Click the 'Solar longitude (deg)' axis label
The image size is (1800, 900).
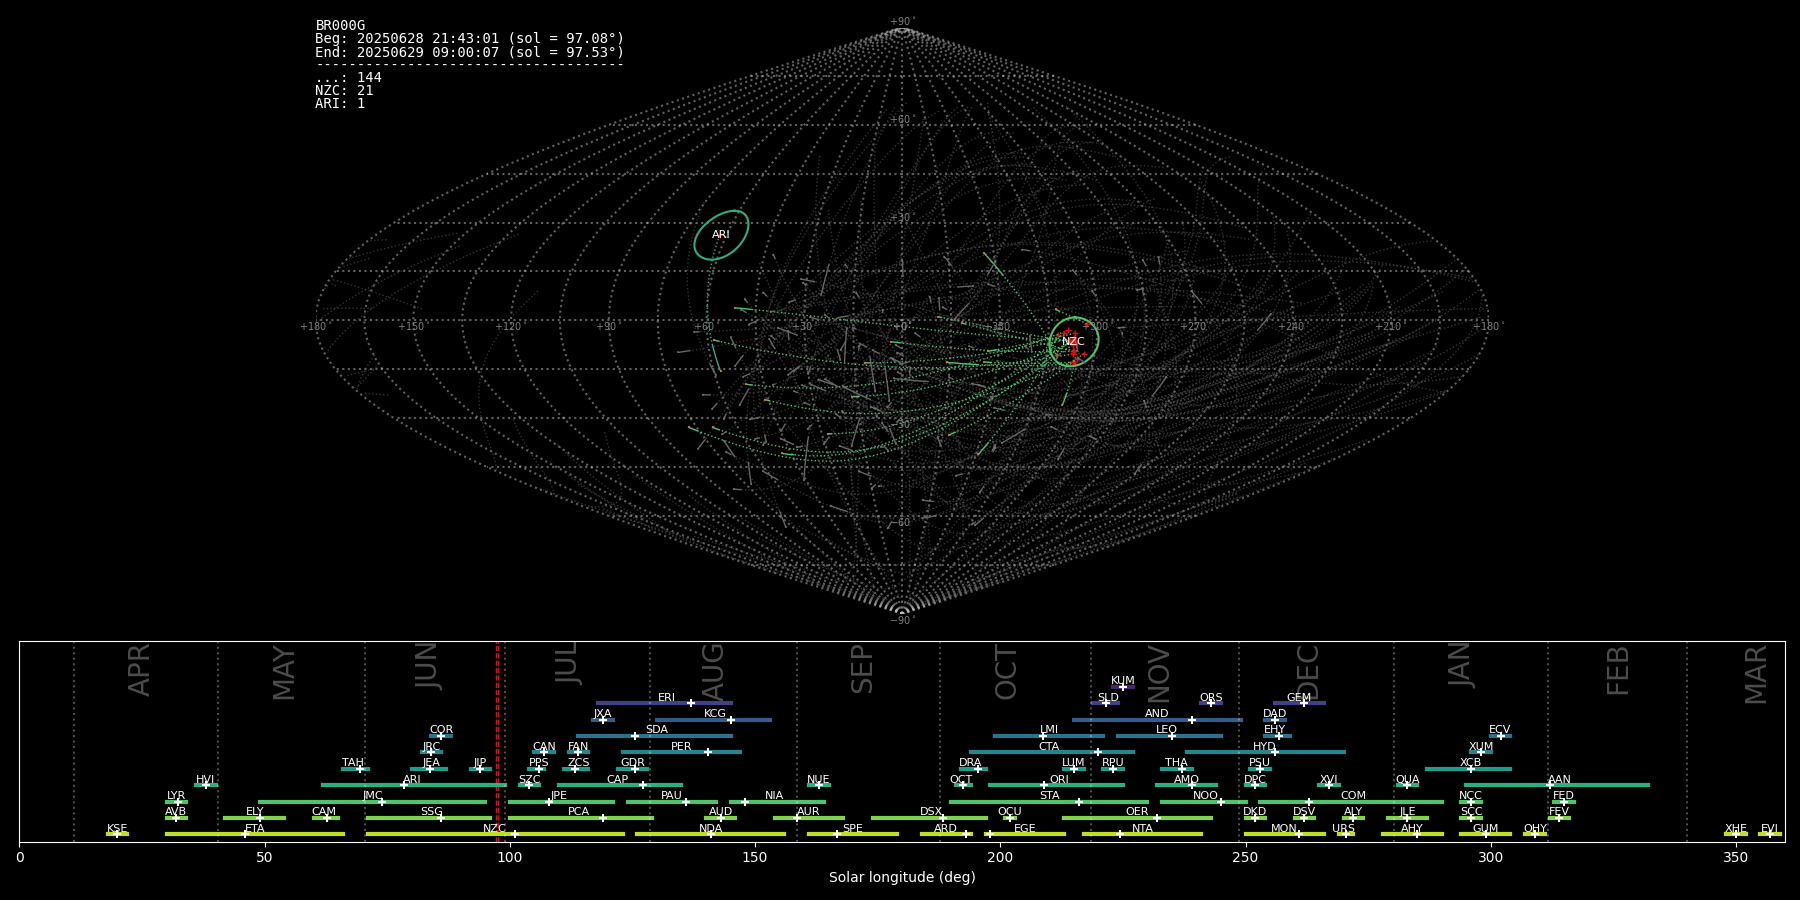[902, 878]
